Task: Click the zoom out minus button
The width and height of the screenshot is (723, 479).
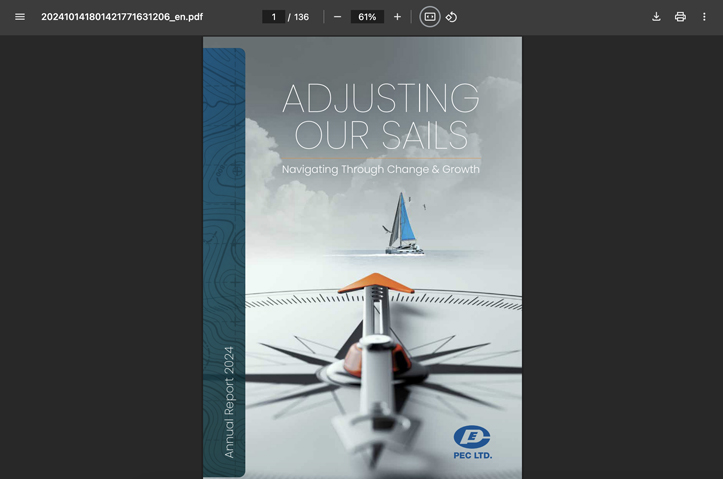Action: (338, 17)
